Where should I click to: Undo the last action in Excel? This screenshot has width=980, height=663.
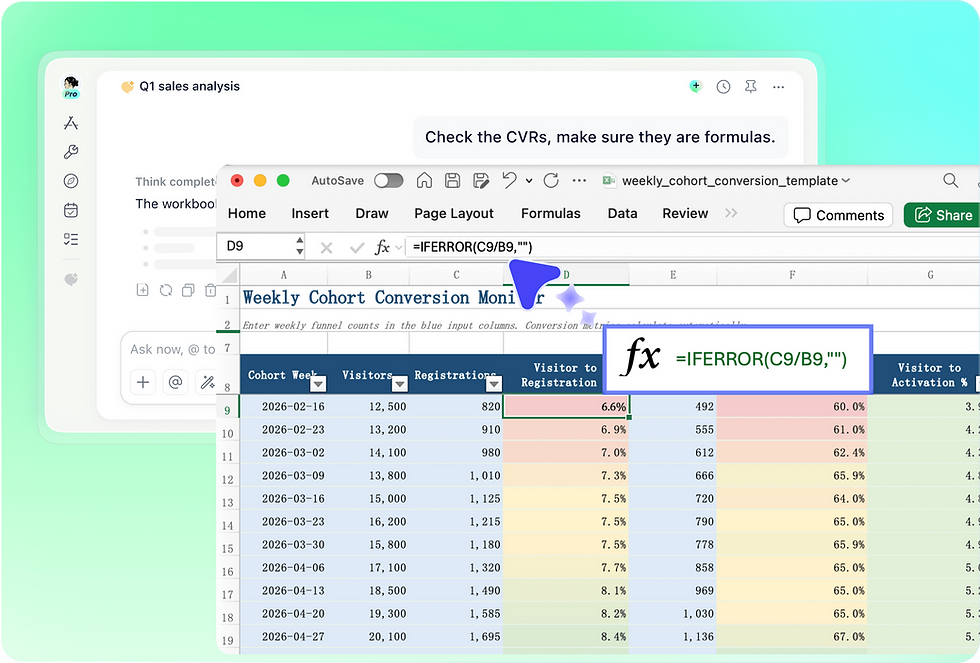click(509, 181)
